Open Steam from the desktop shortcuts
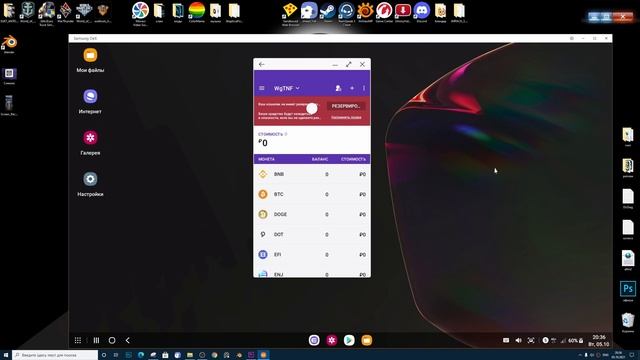 click(328, 13)
